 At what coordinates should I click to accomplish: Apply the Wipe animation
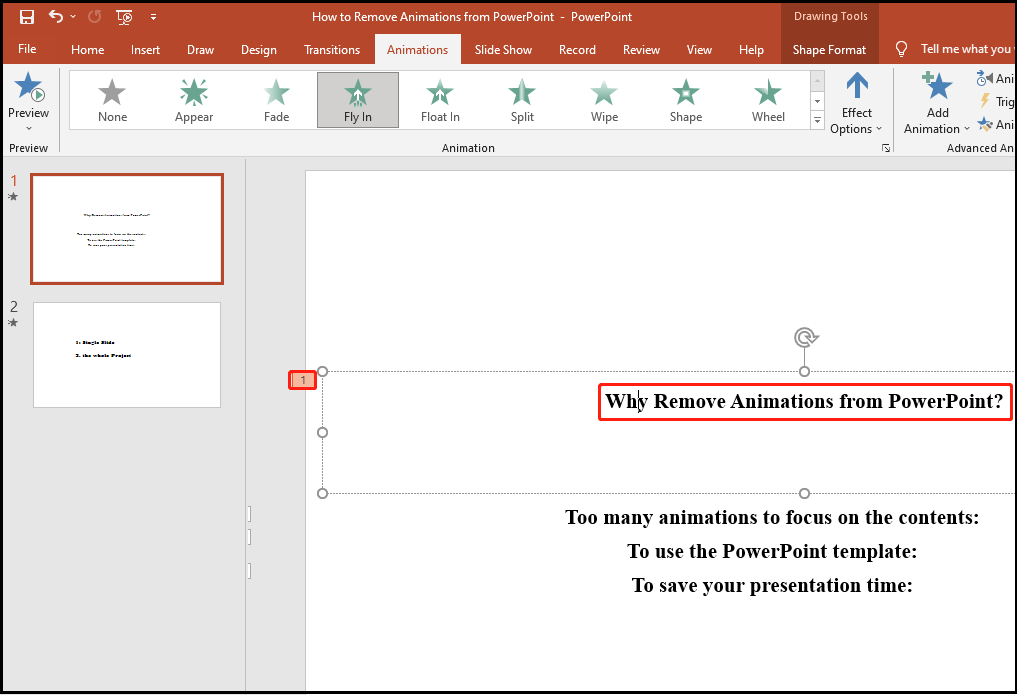click(603, 99)
